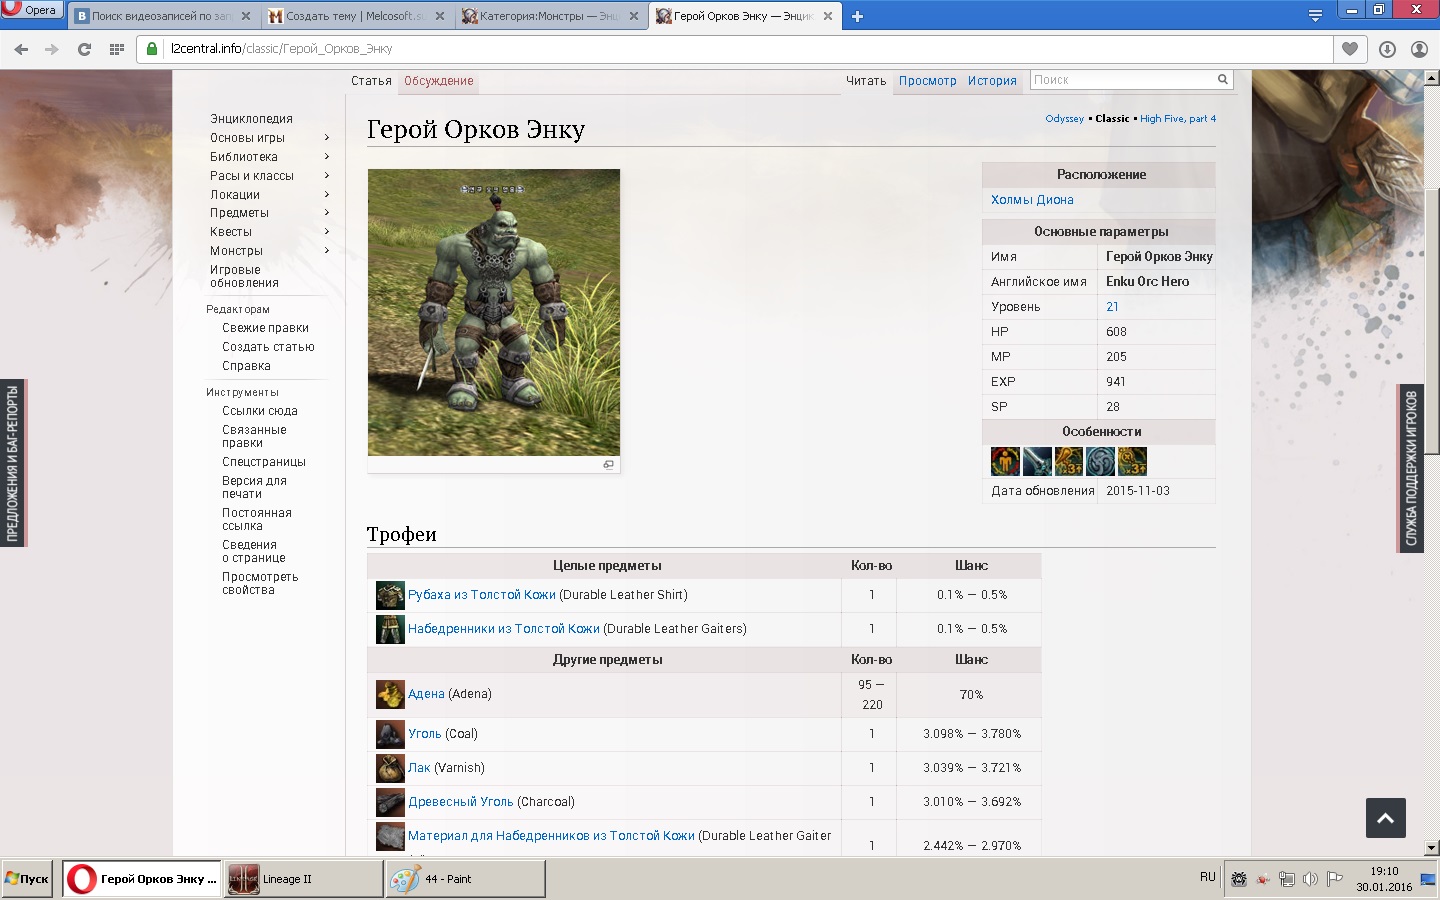The image size is (1440, 900).
Task: Select the Просмотр view tab
Action: click(x=927, y=81)
